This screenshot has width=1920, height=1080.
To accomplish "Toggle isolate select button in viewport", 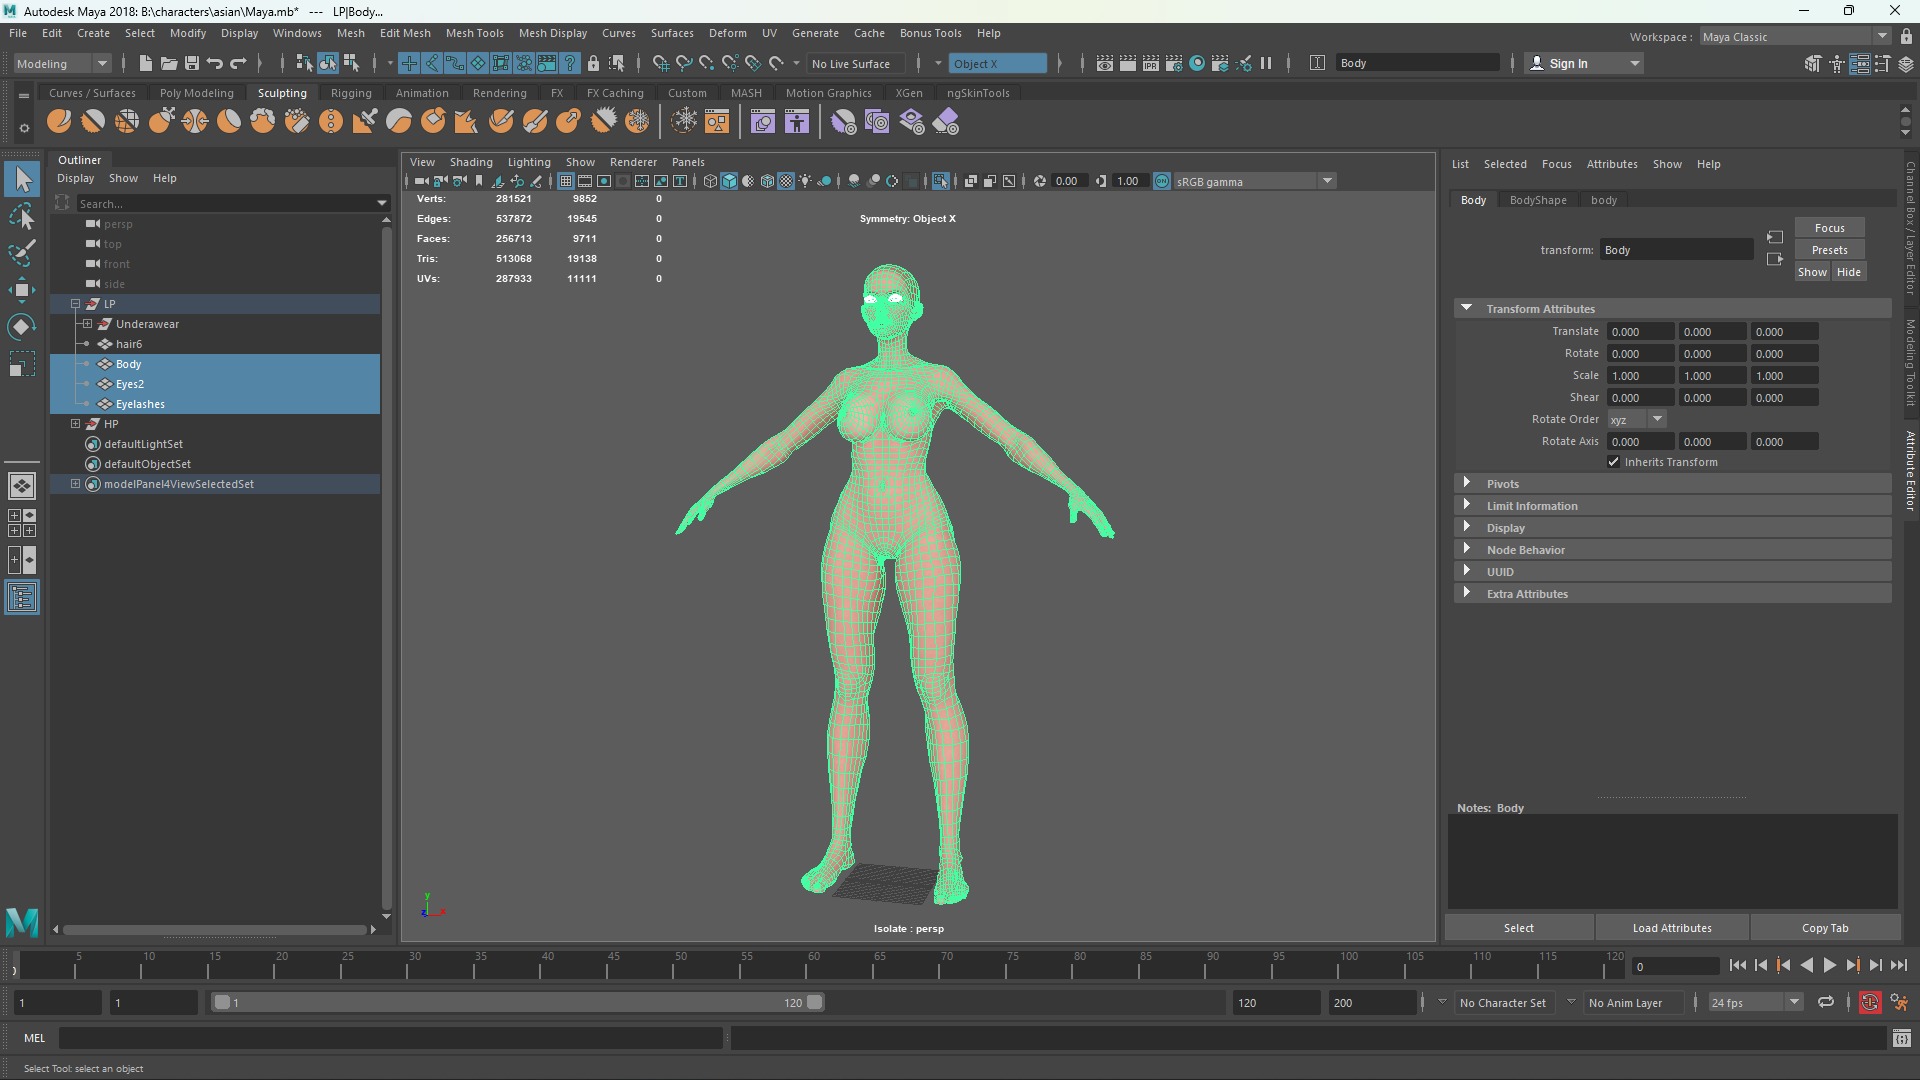I will tap(940, 181).
